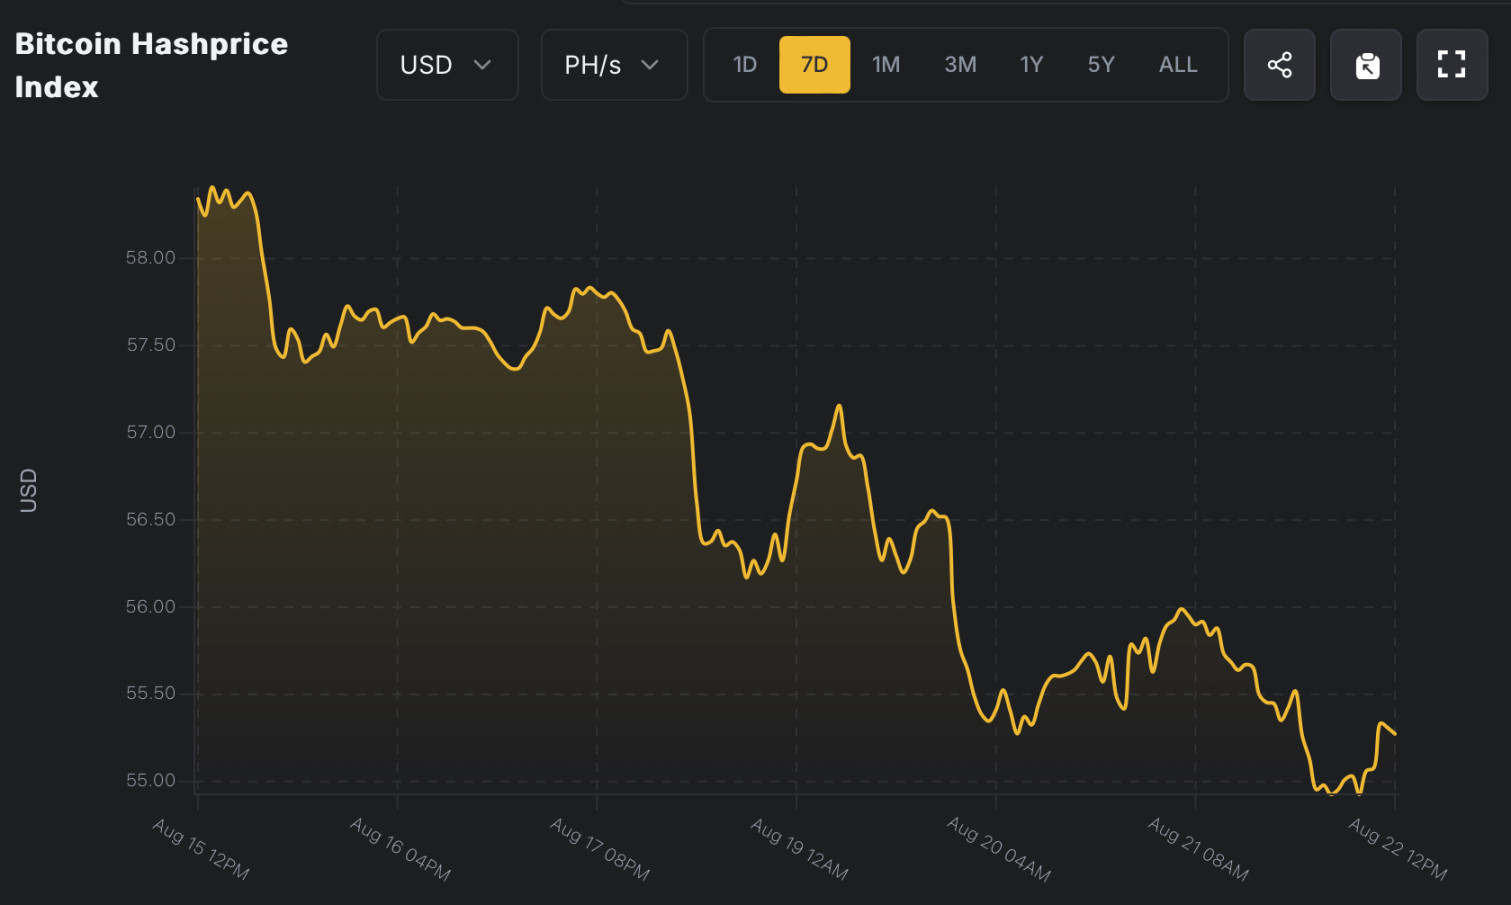Switch to the 1M time range
1511x905 pixels.
pos(886,65)
